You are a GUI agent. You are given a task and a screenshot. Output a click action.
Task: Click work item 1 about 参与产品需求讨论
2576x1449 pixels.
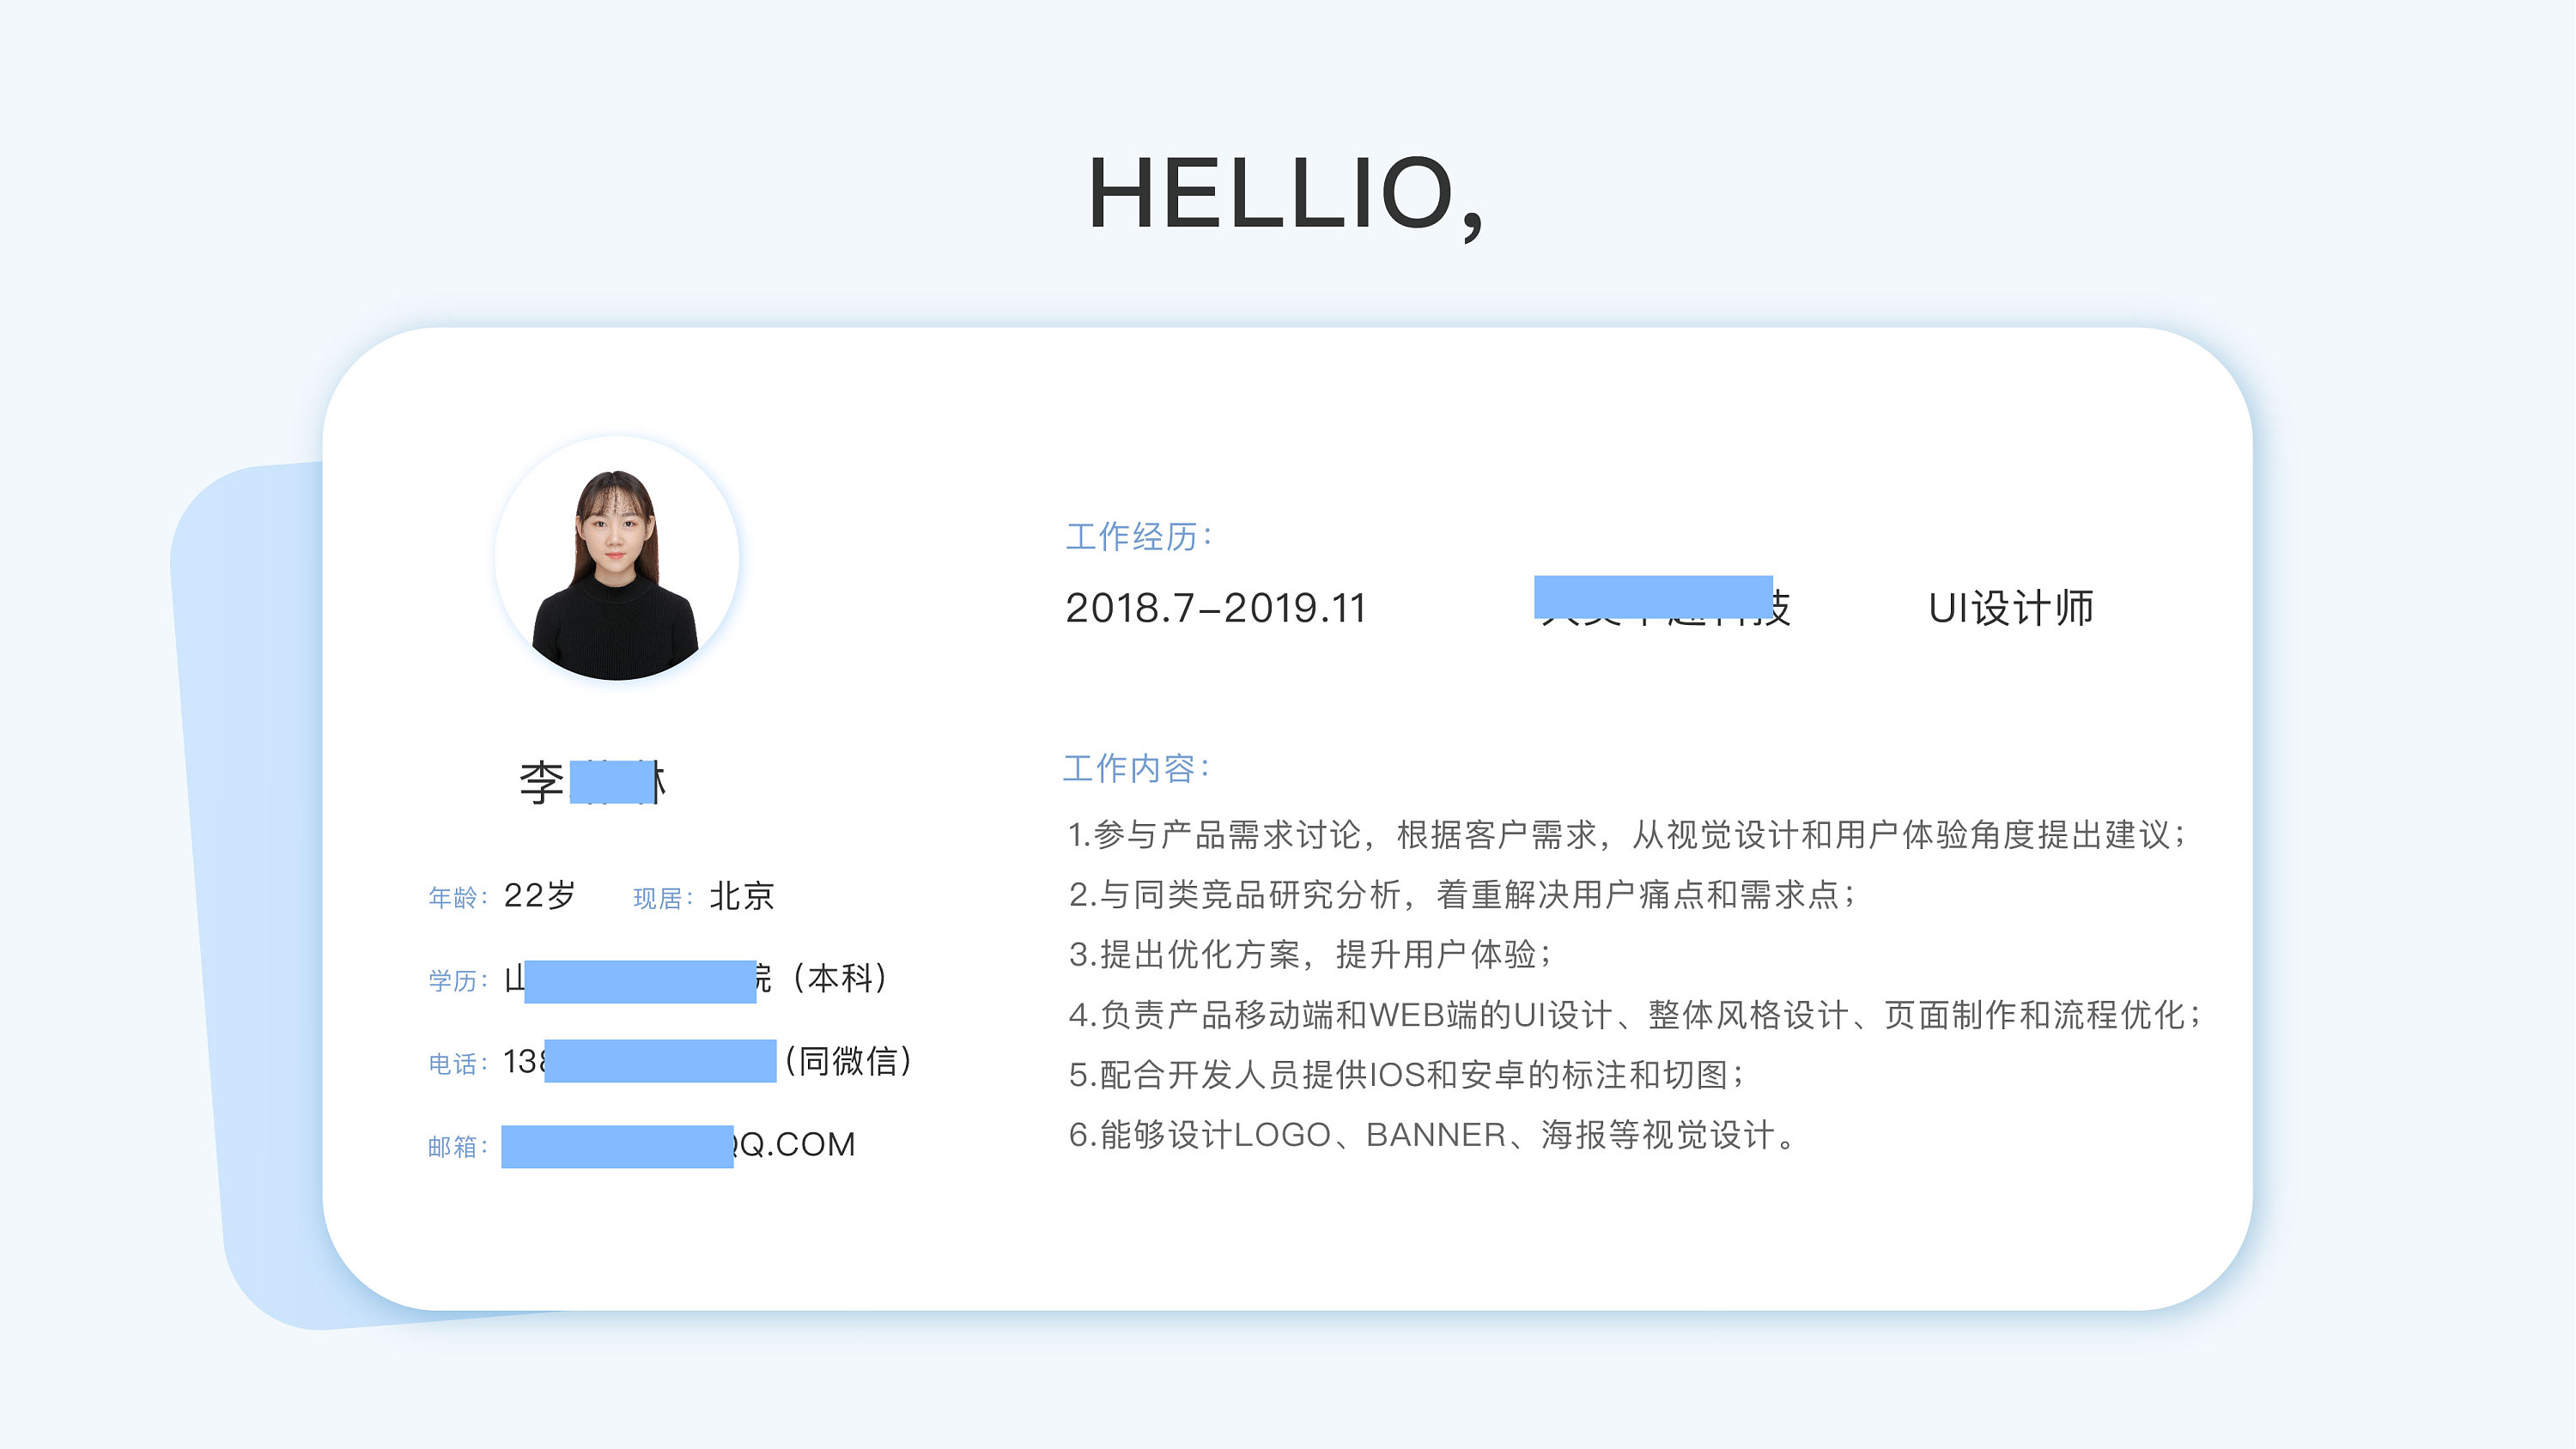click(x=1626, y=834)
